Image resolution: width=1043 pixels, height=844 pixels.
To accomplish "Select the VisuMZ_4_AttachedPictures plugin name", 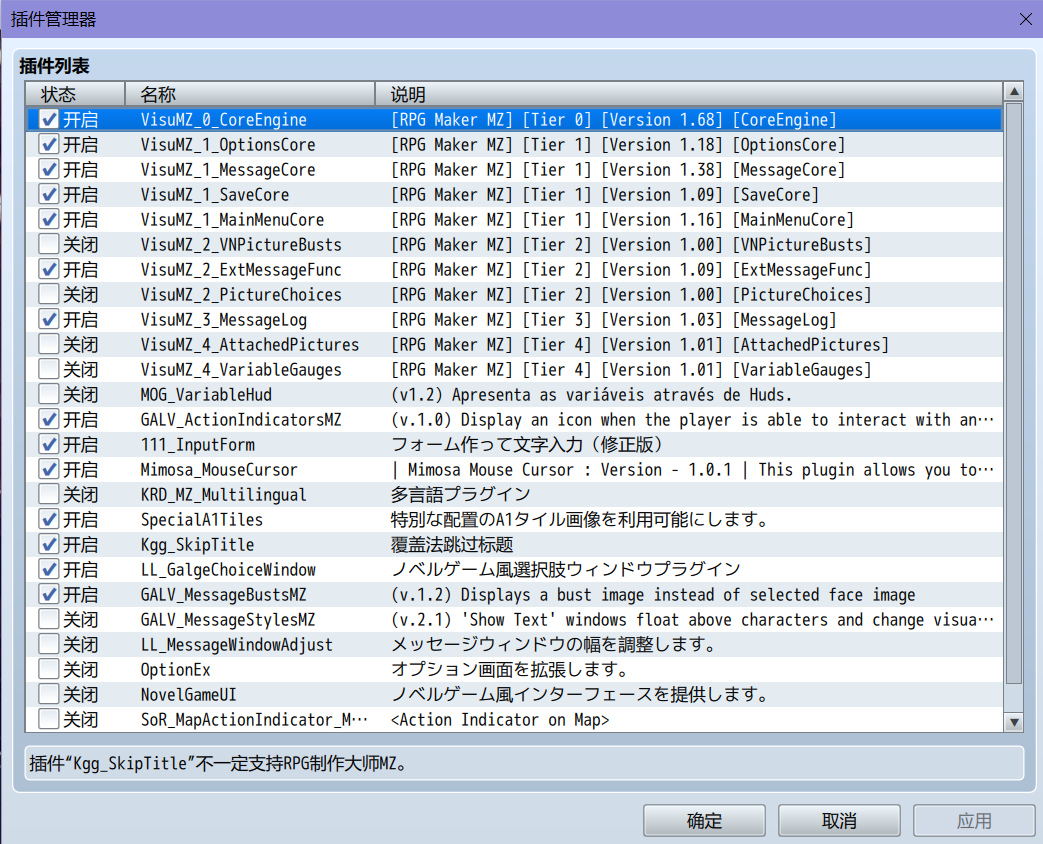I will pyautogui.click(x=249, y=345).
